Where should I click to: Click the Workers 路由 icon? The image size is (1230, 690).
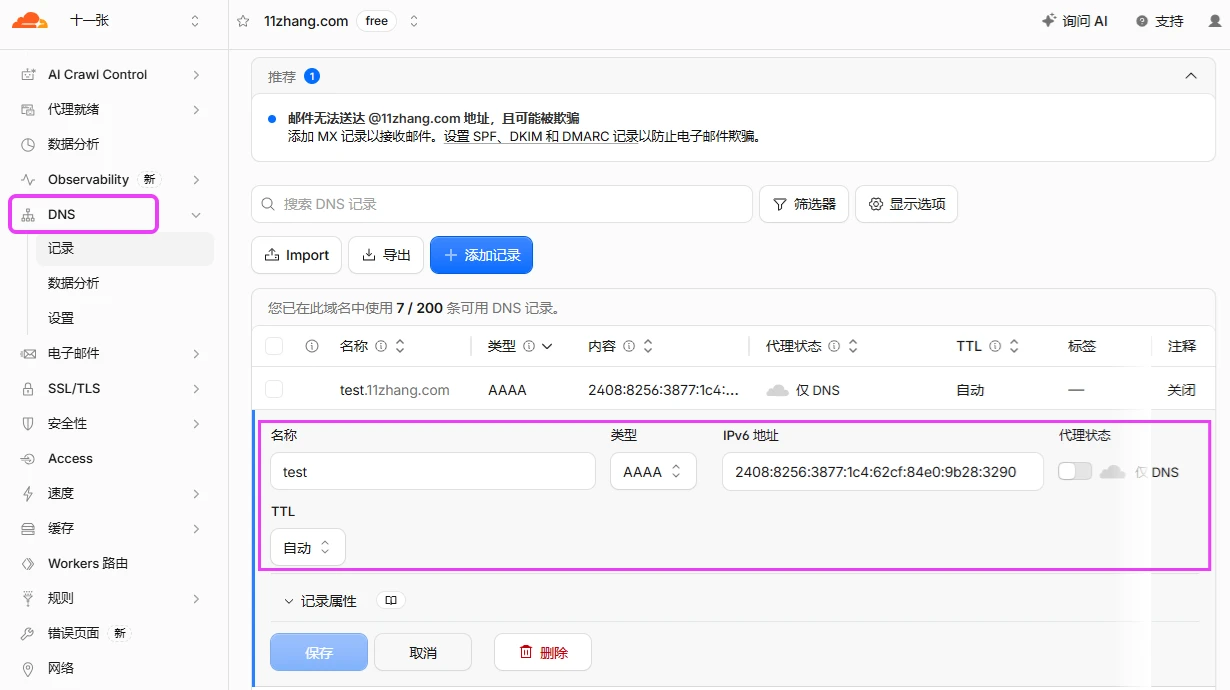[x=28, y=564]
